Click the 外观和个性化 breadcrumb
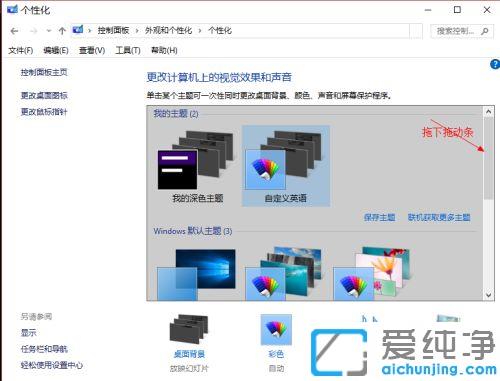The image size is (500, 381). coord(168,30)
